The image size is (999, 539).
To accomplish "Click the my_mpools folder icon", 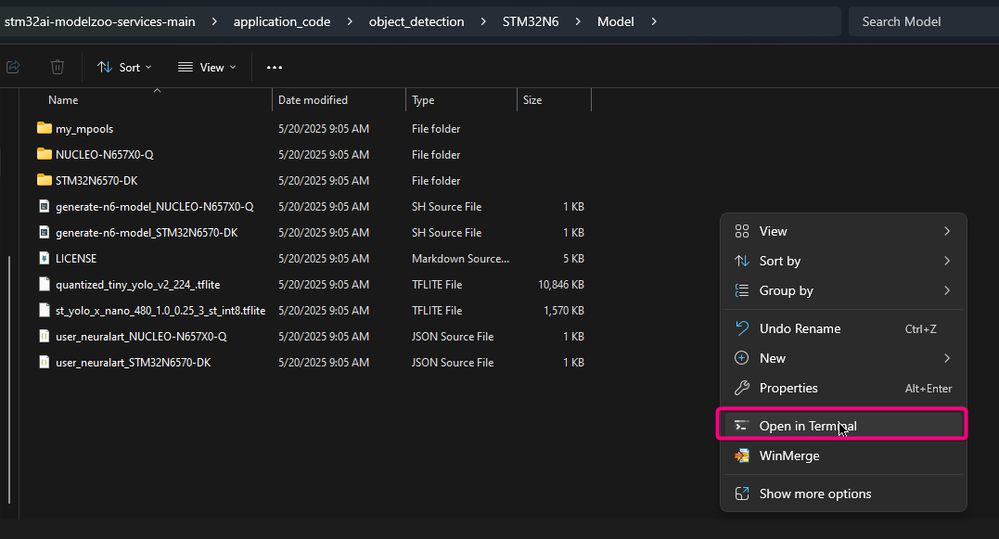I will point(44,129).
